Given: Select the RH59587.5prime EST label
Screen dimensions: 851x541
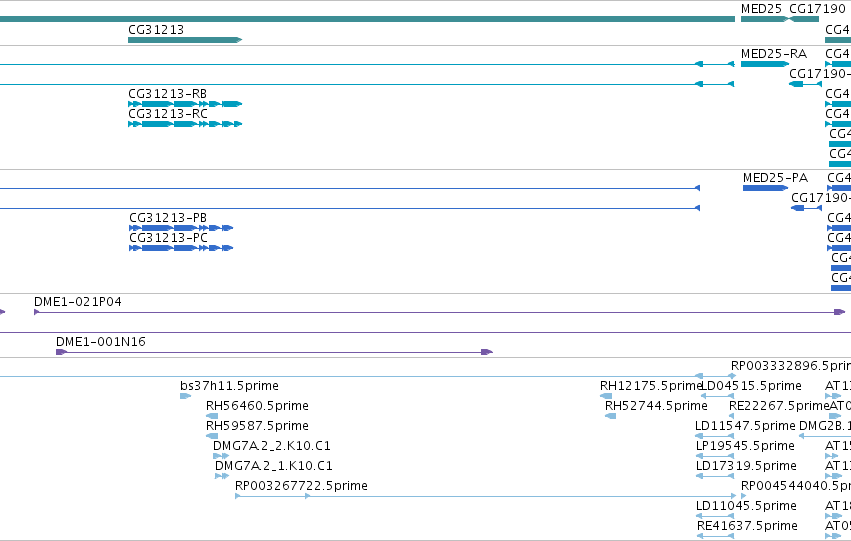Looking at the screenshot, I should [x=257, y=426].
